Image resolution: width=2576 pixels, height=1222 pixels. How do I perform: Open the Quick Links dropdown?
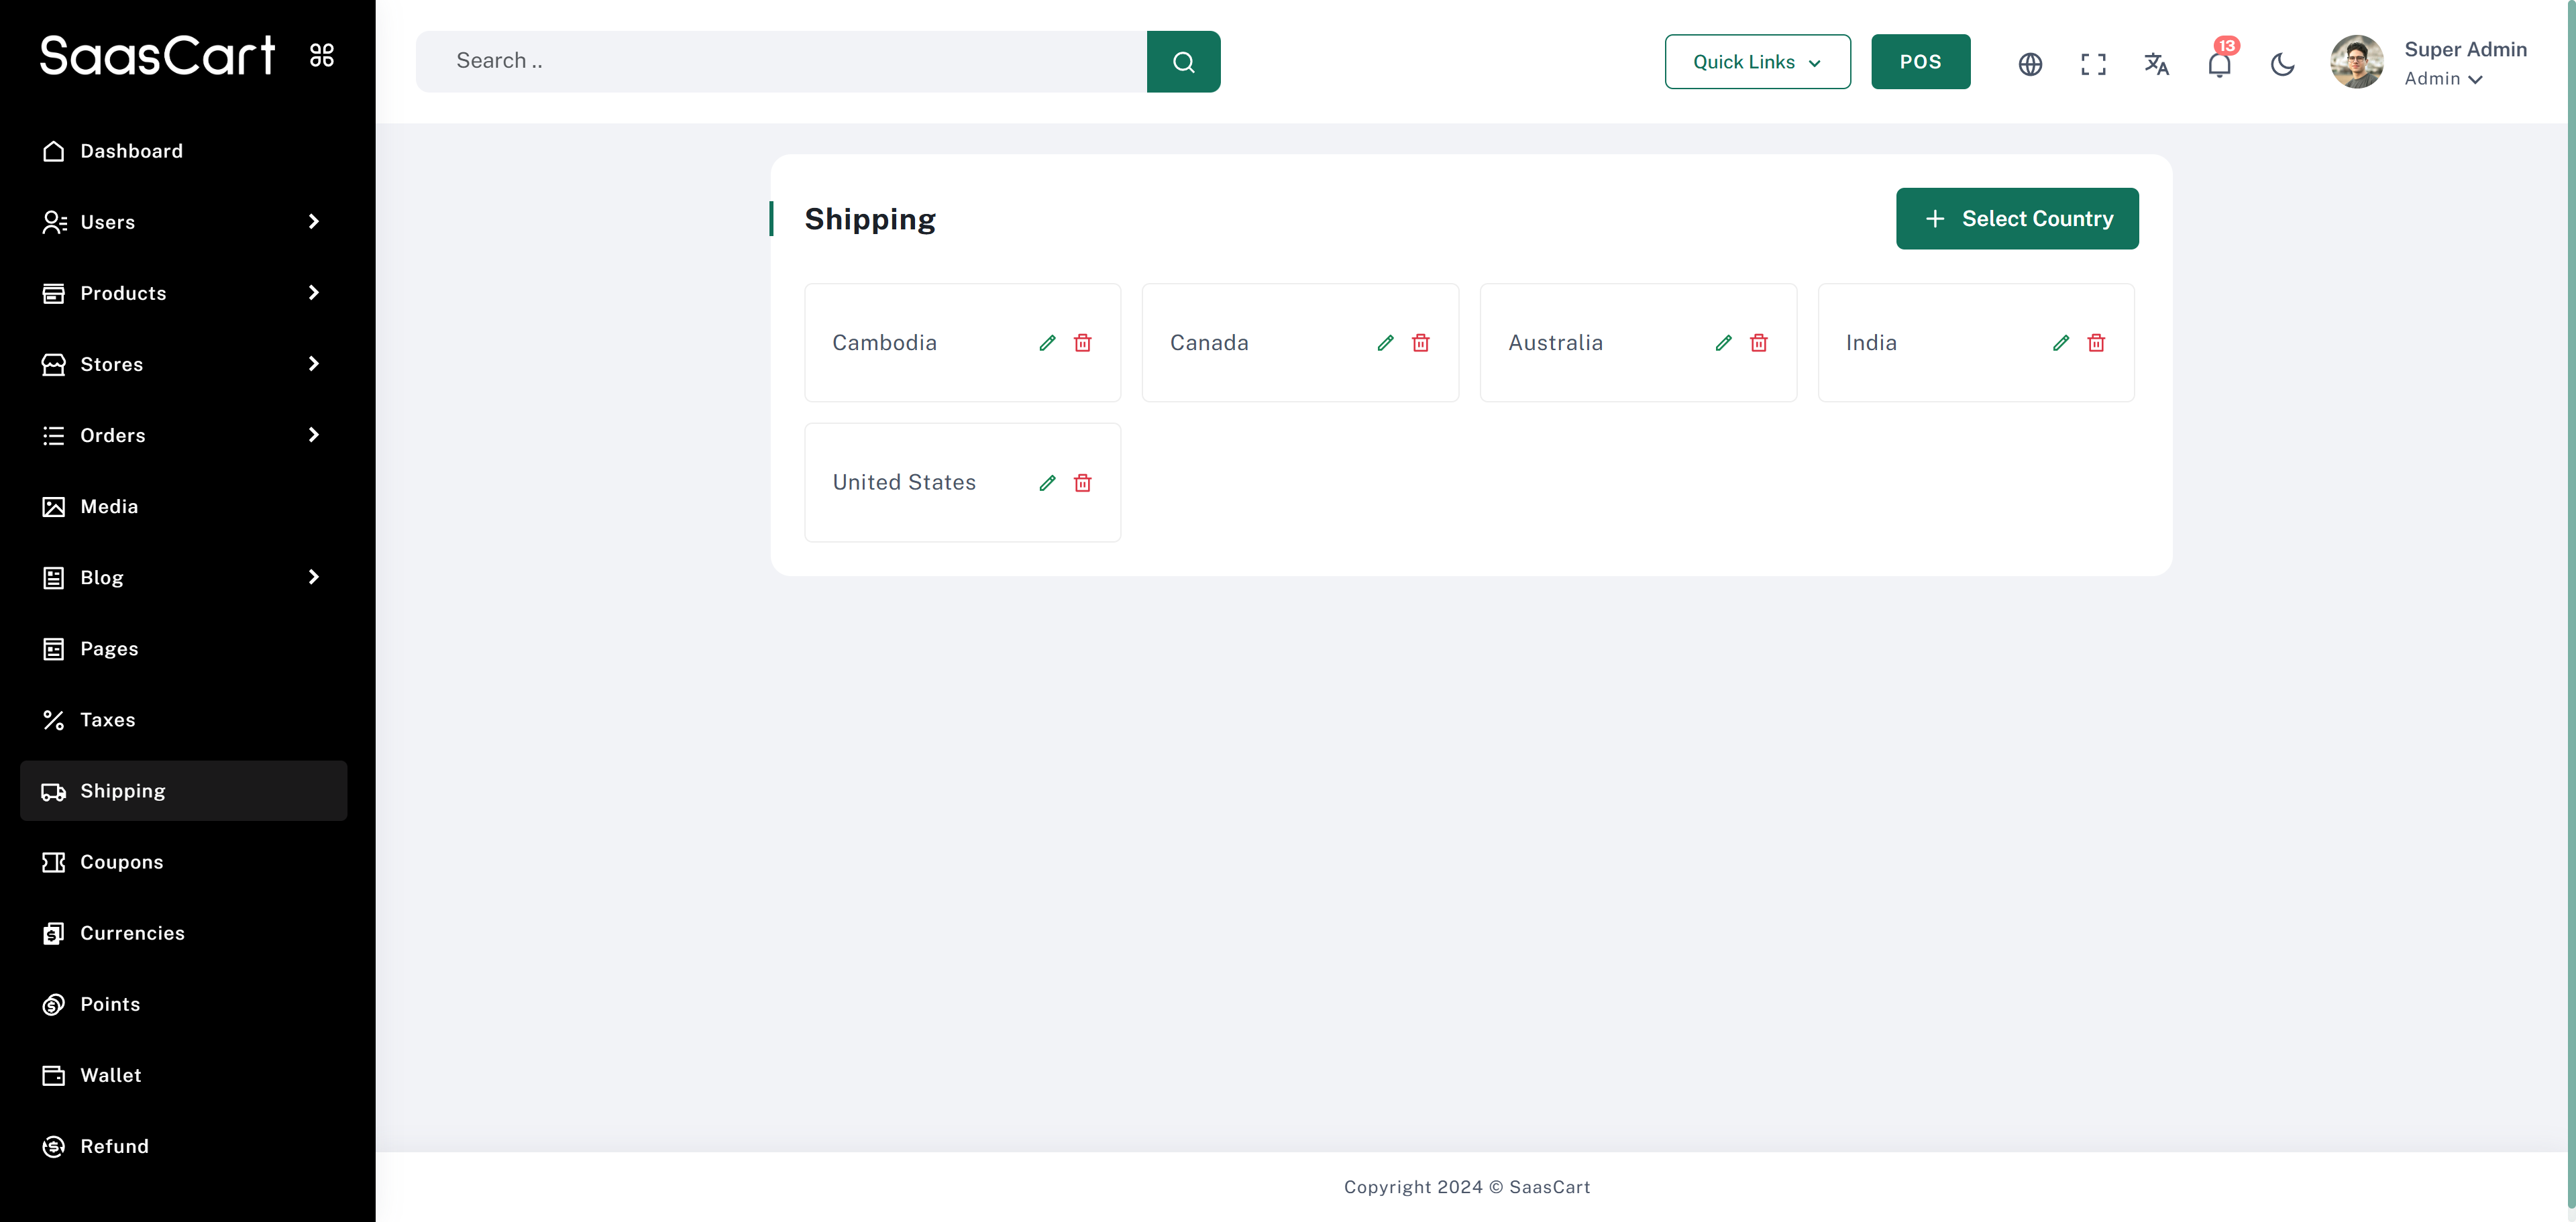(1757, 62)
